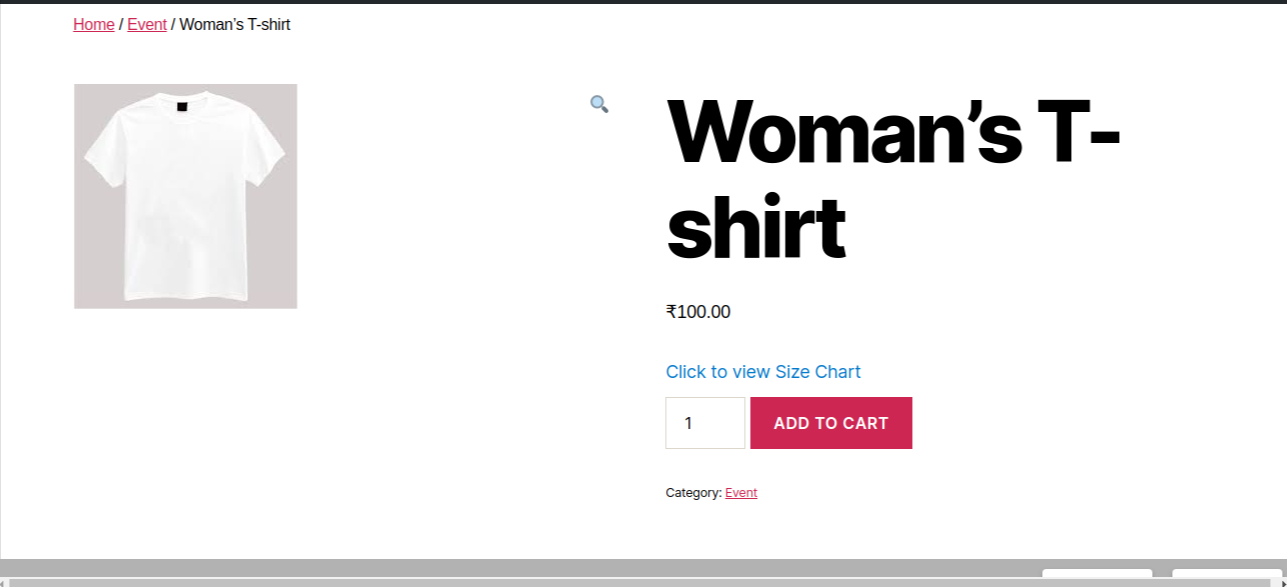
Task: Open the Home breadcrumb link
Action: [94, 25]
